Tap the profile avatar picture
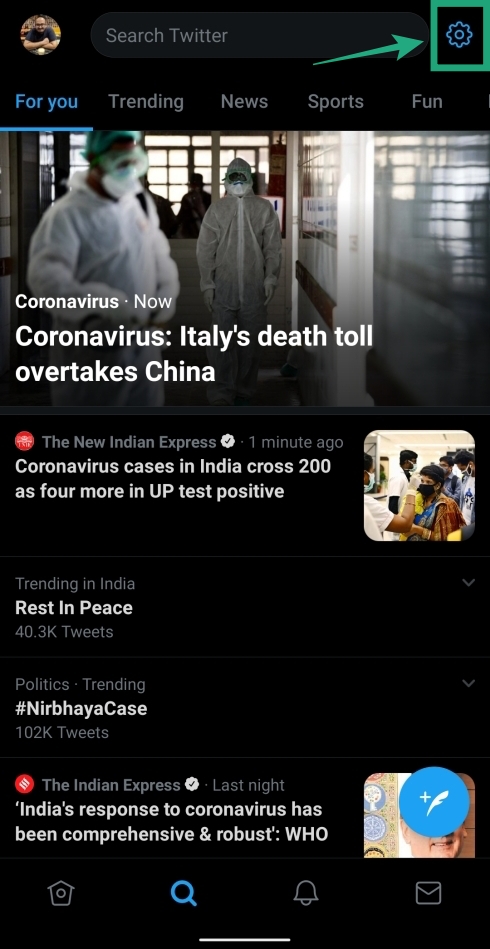 tap(41, 34)
